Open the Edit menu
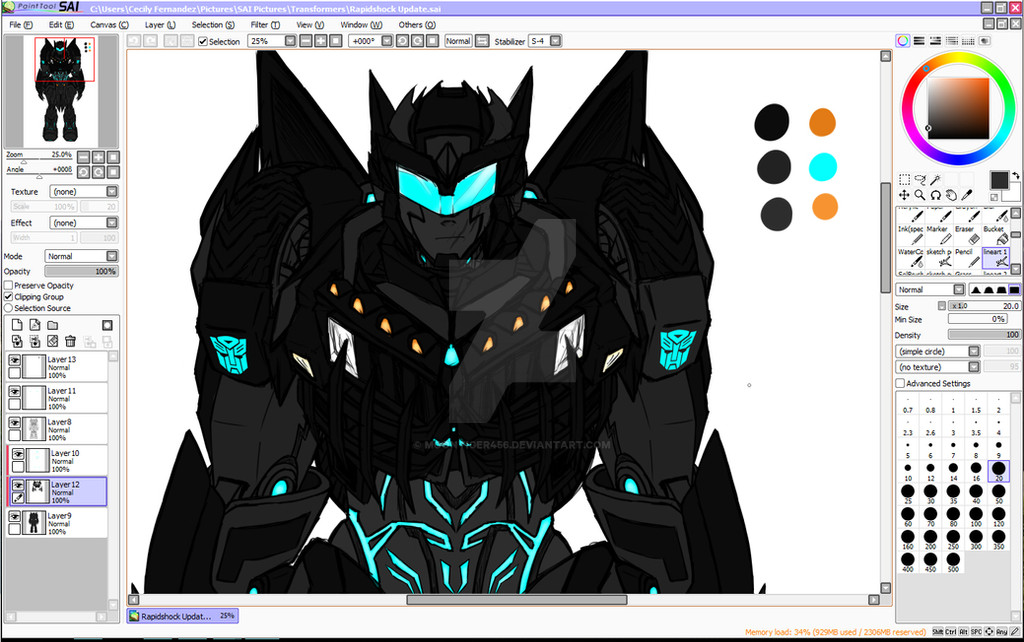The image size is (1024, 642). click(x=61, y=25)
